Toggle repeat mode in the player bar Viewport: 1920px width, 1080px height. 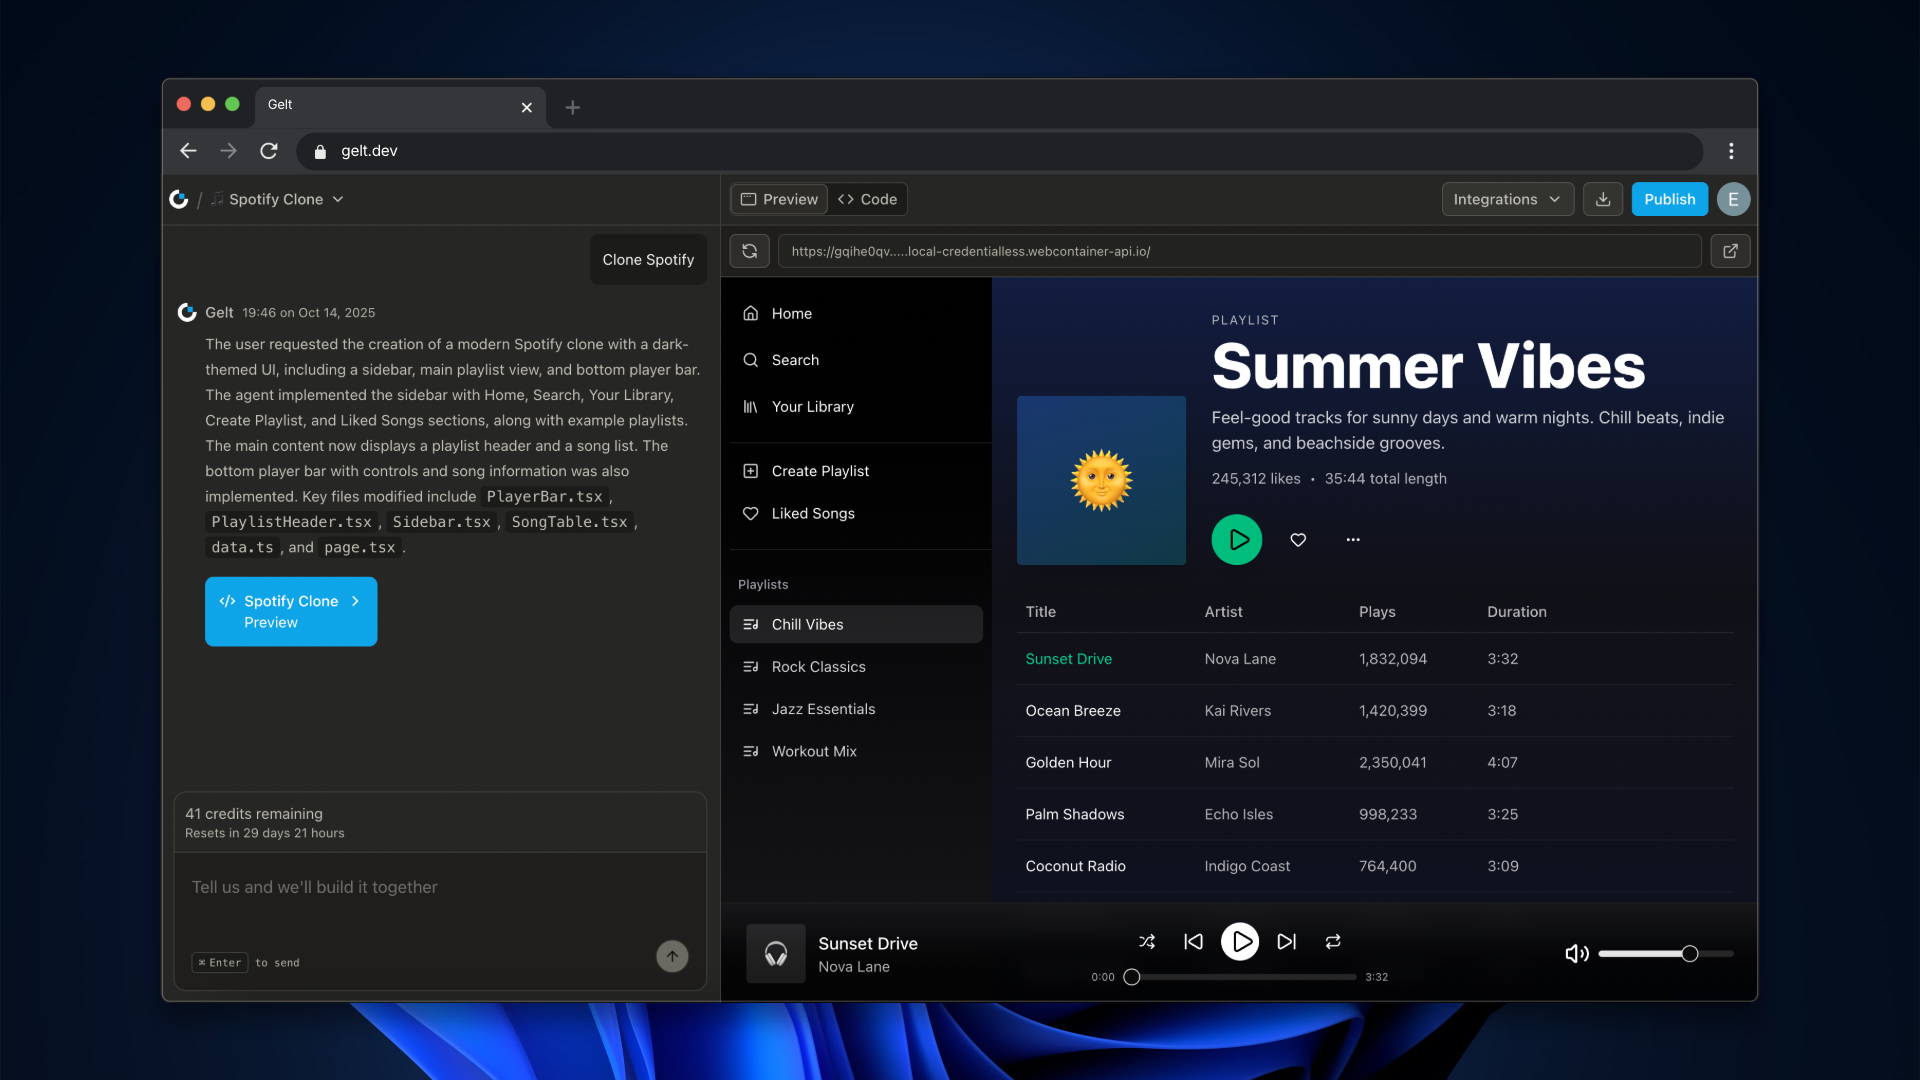(x=1333, y=941)
